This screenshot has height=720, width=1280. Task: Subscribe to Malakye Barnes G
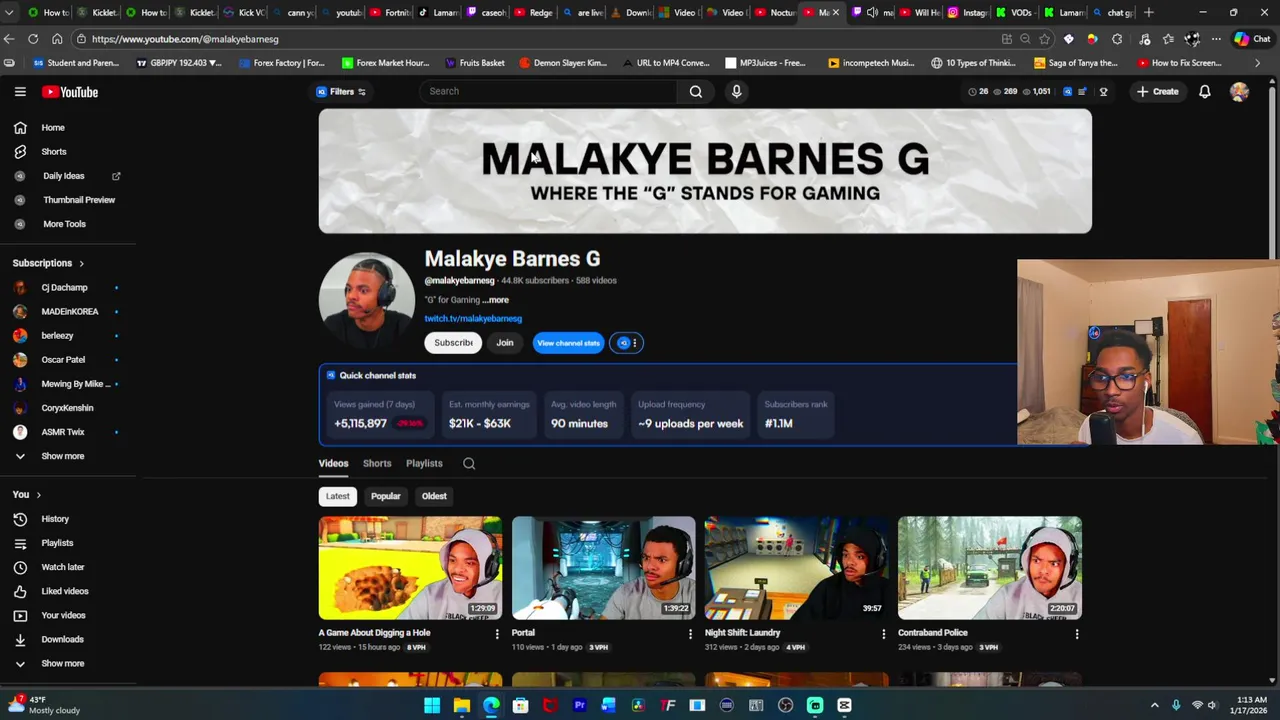click(x=453, y=343)
